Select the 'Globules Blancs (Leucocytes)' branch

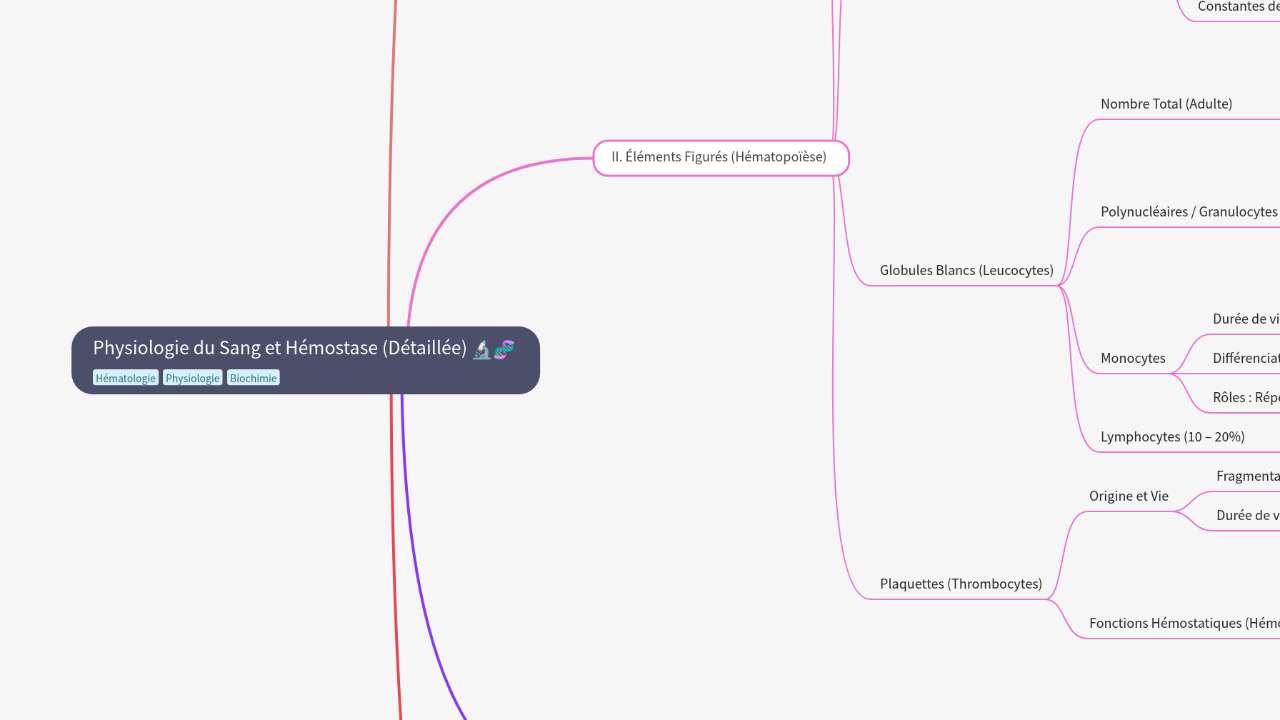point(966,270)
